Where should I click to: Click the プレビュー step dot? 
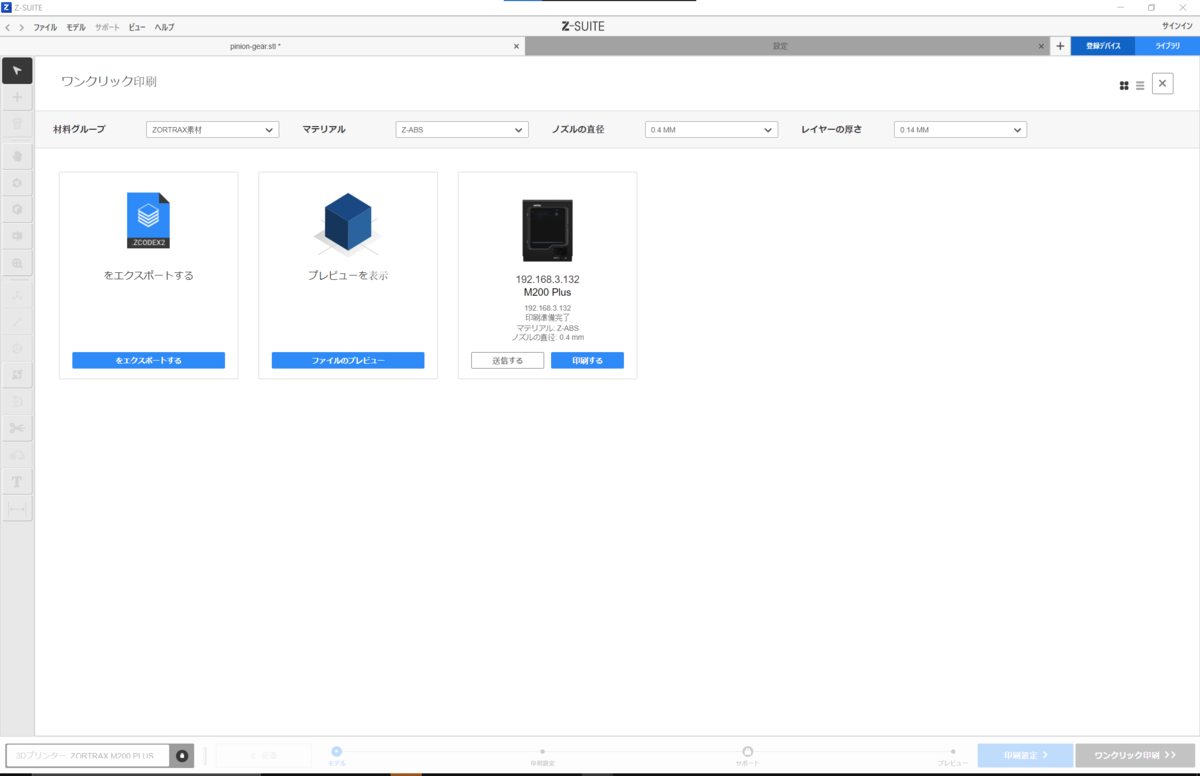coord(953,751)
